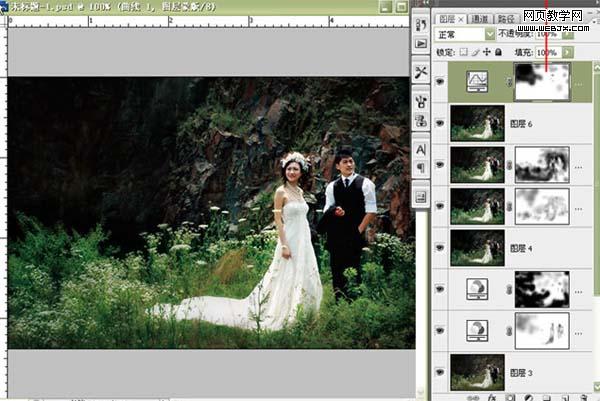The image size is (600, 401).
Task: Click the Character panel 'A' icon
Action: 420,148
